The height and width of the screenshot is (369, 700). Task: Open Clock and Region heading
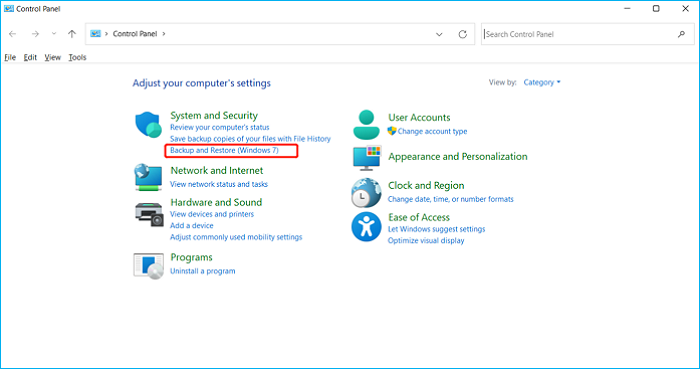(426, 186)
